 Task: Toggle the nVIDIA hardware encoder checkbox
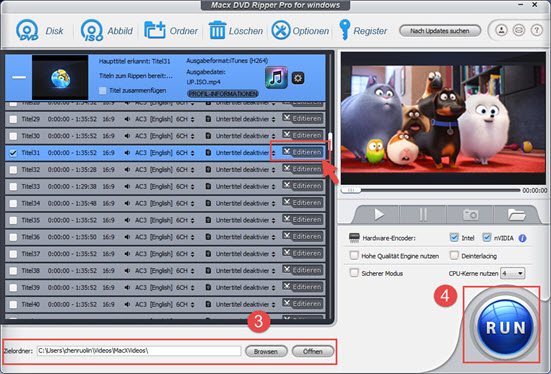click(x=487, y=238)
